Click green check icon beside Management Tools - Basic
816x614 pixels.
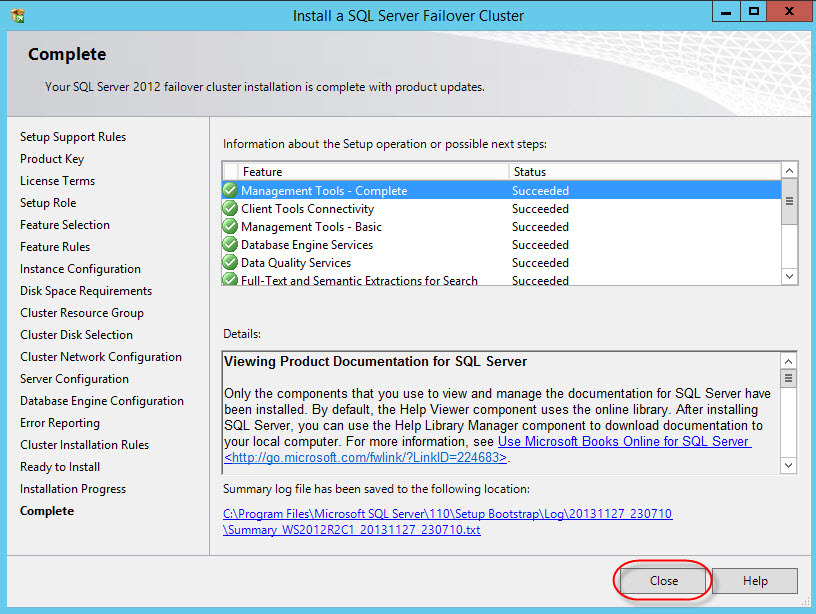[x=230, y=227]
